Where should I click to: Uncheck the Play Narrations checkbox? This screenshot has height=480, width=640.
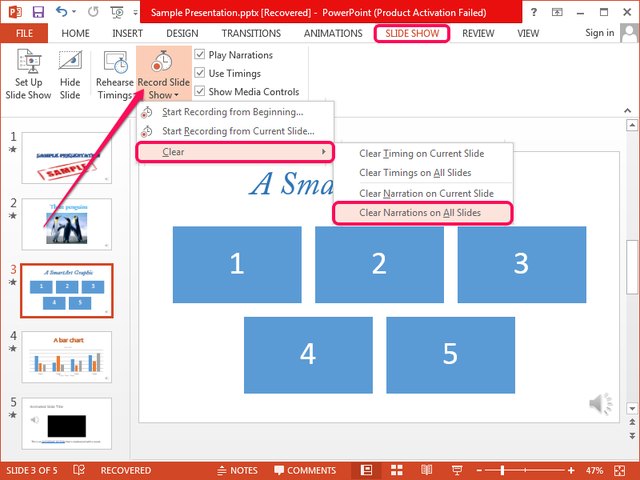[200, 55]
